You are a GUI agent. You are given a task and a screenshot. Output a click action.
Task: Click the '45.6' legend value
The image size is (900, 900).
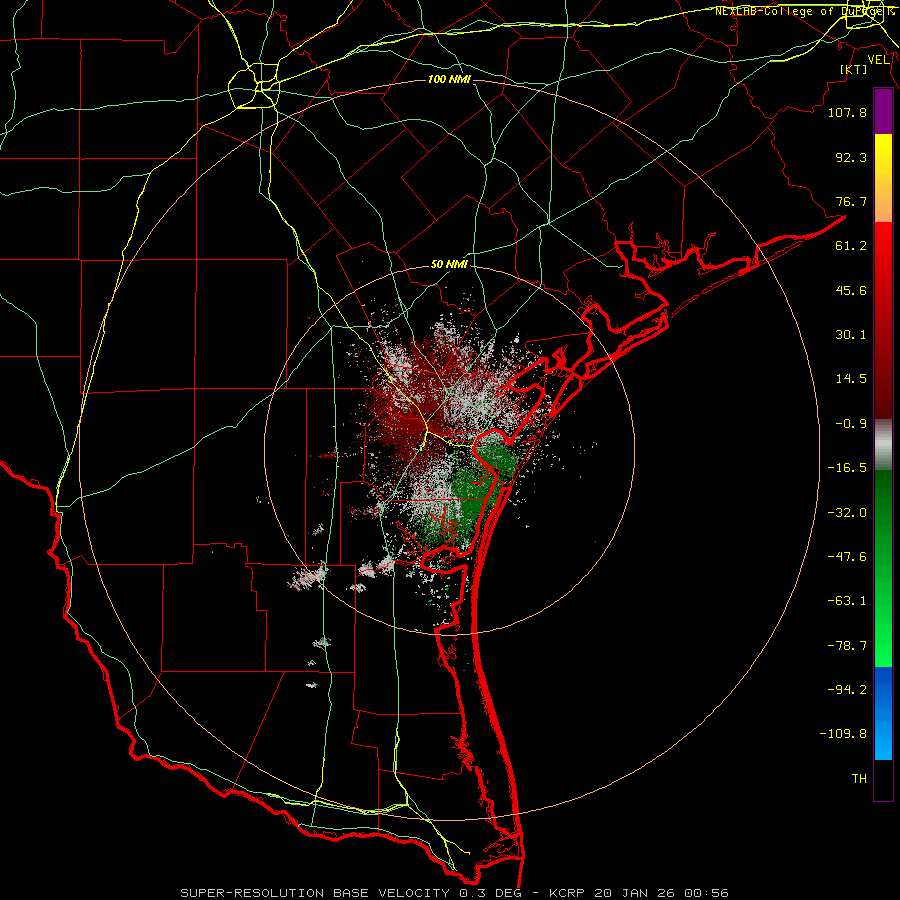pos(851,290)
